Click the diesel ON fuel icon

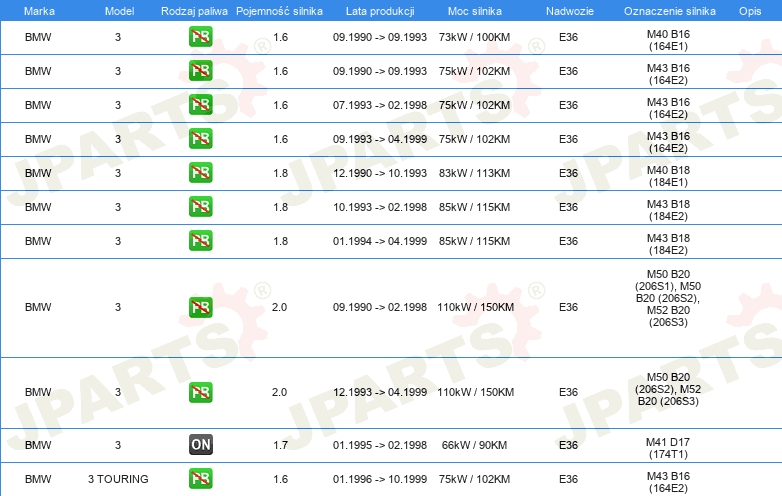click(201, 445)
